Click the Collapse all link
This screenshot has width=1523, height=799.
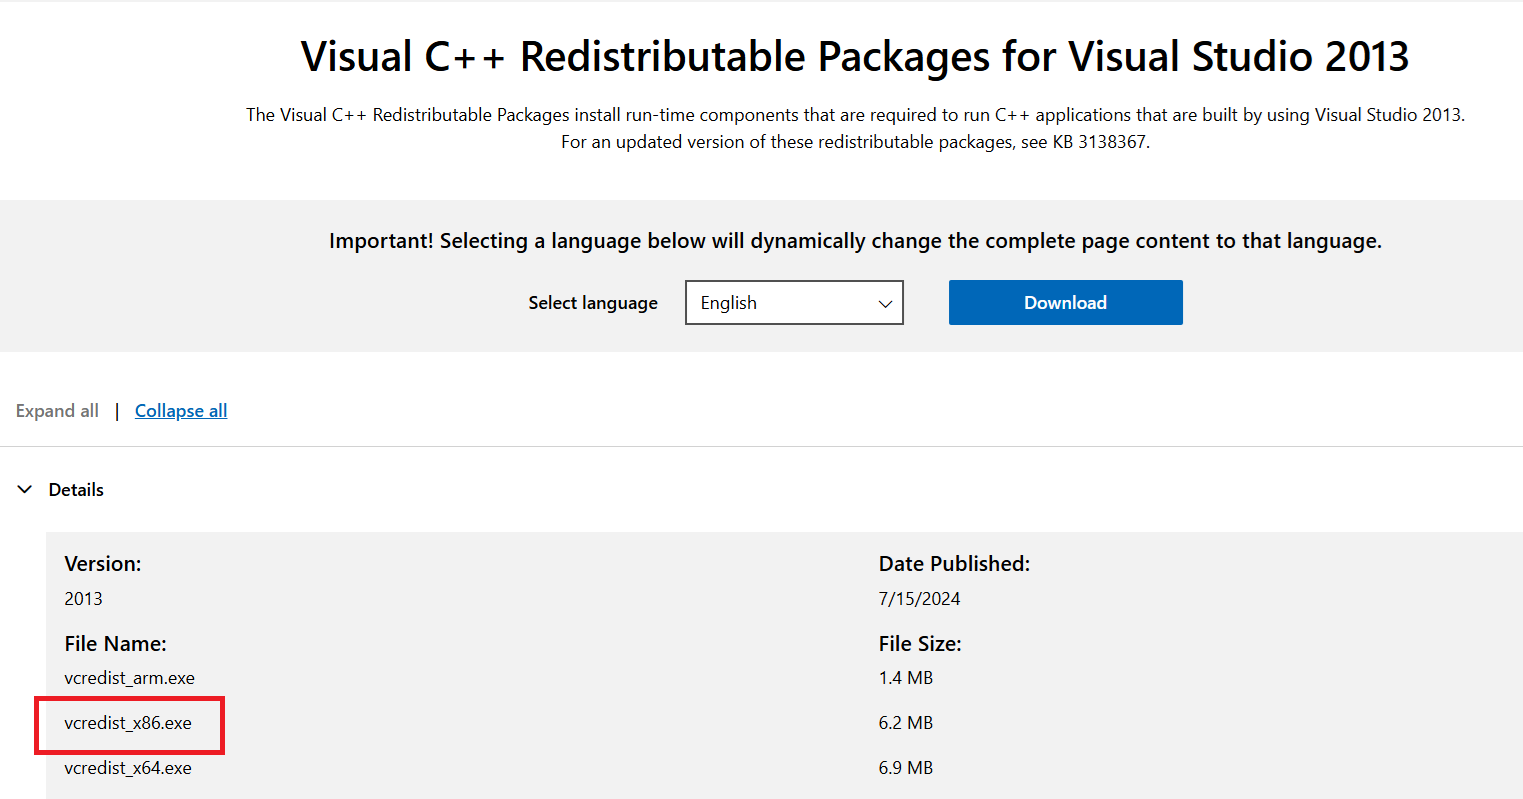(x=181, y=411)
